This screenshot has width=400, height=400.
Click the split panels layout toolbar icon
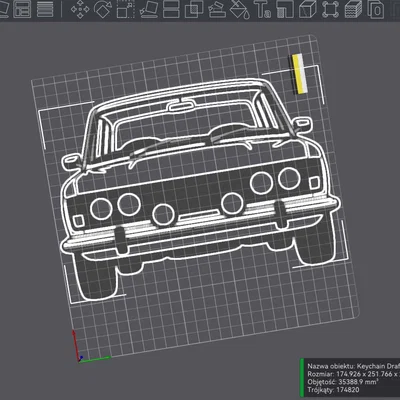click(x=23, y=9)
